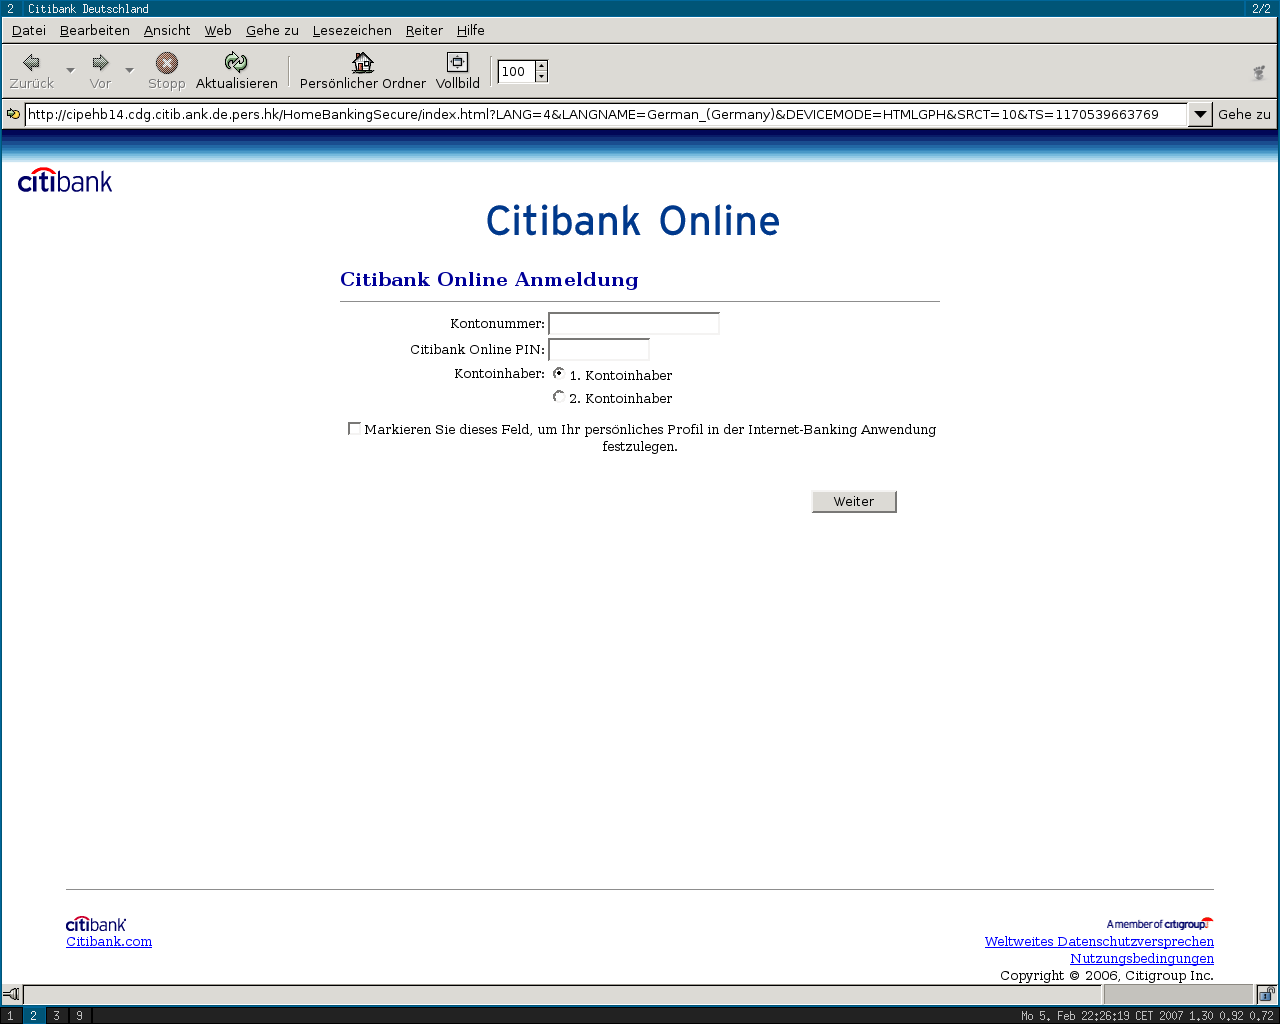This screenshot has width=1280, height=1024.
Task: Click the Weiter button
Action: [x=854, y=502]
